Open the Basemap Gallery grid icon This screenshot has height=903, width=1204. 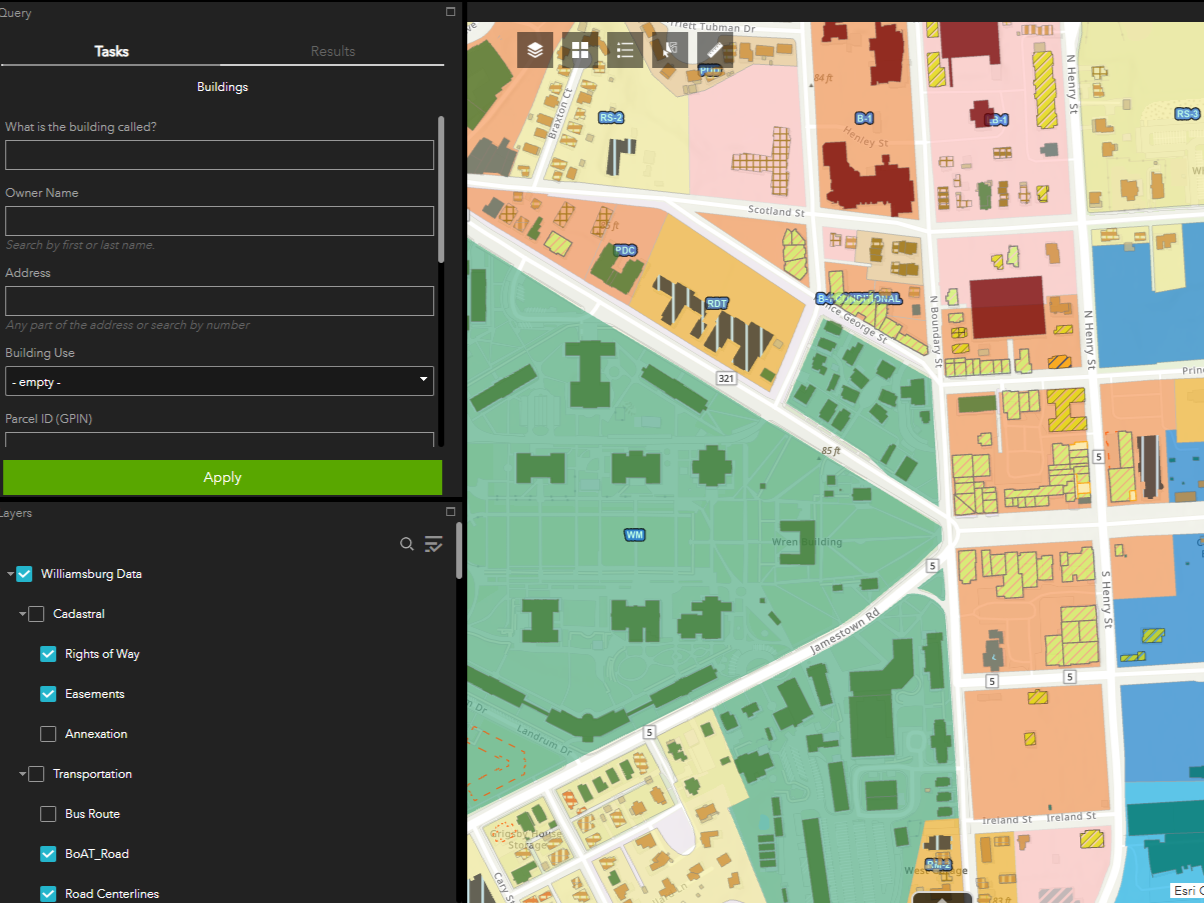coord(580,50)
